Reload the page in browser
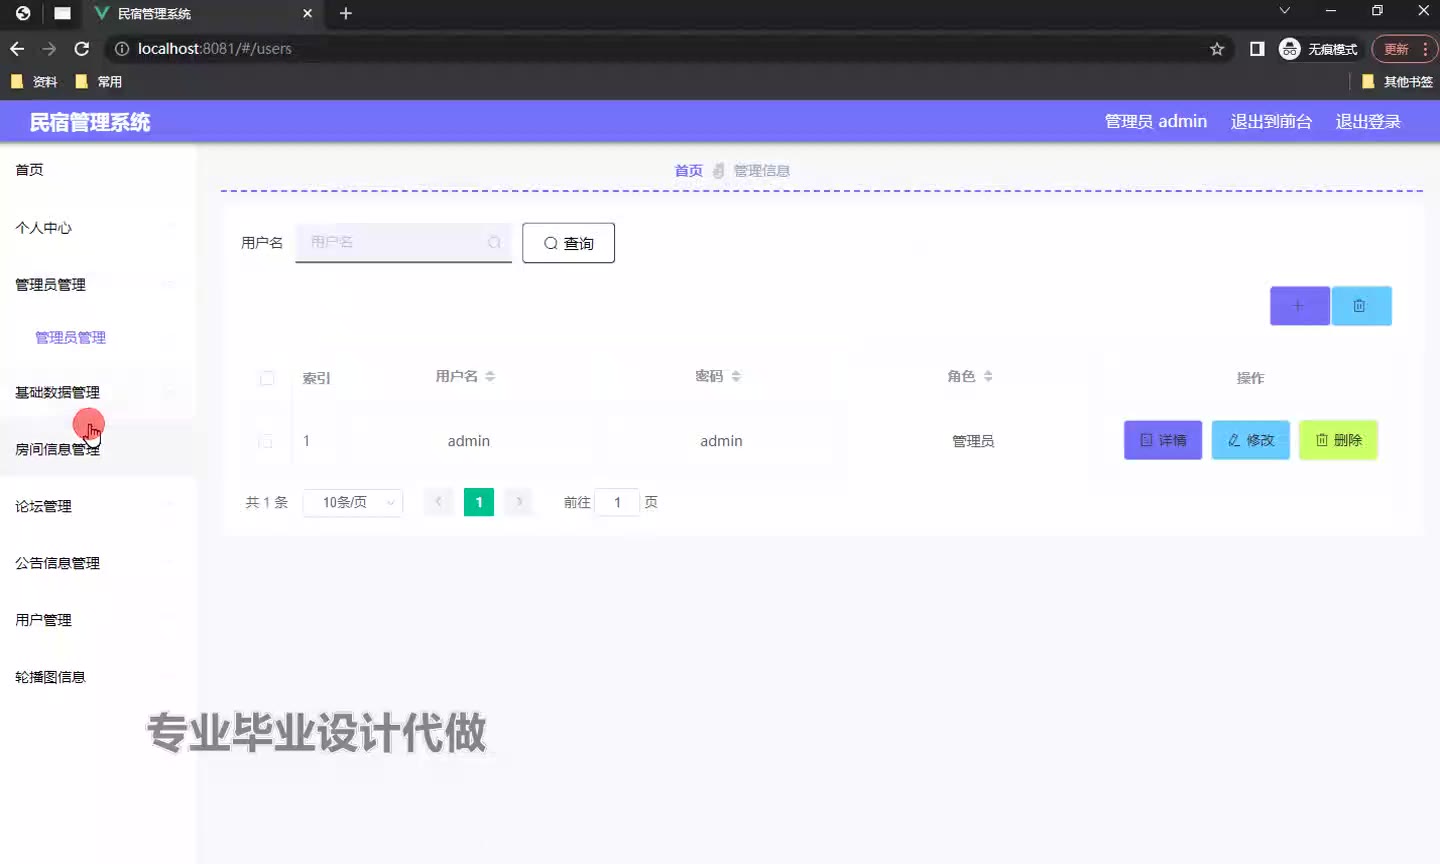Viewport: 1440px width, 864px height. 82,49
